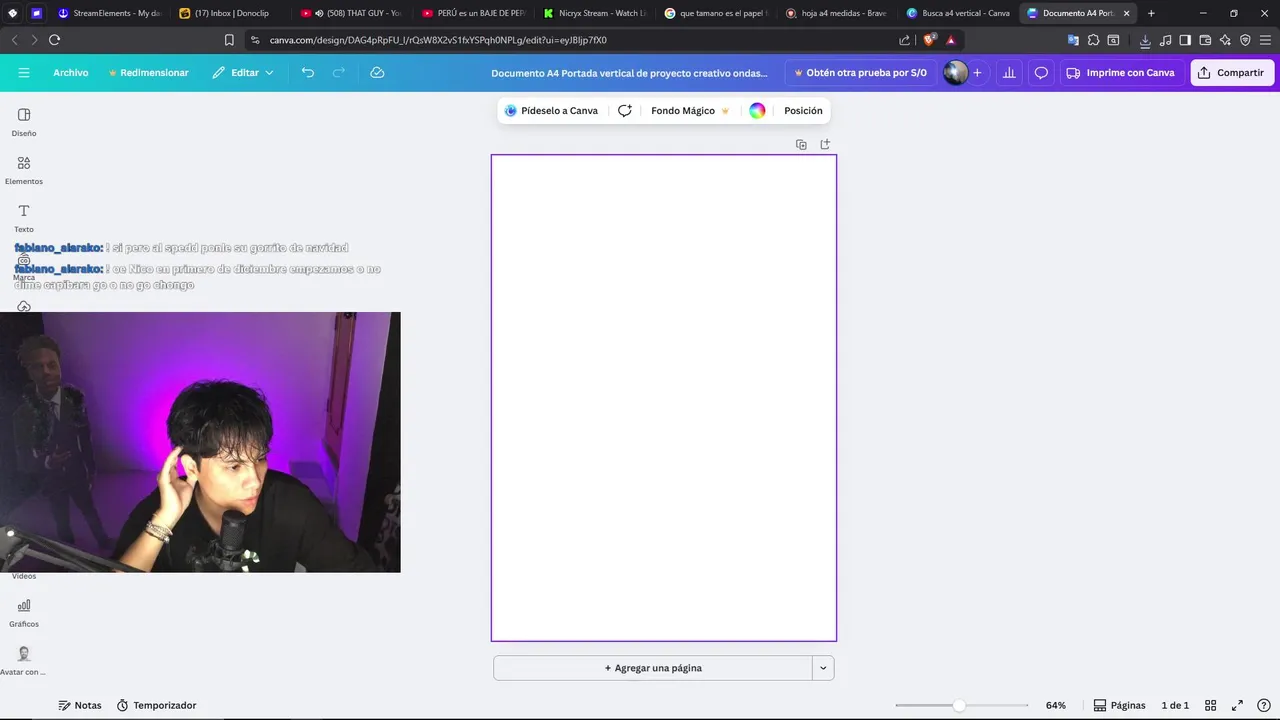Switch to the Busca a4 vertical Canva tab
Viewport: 1280px width, 720px height.
click(x=958, y=13)
